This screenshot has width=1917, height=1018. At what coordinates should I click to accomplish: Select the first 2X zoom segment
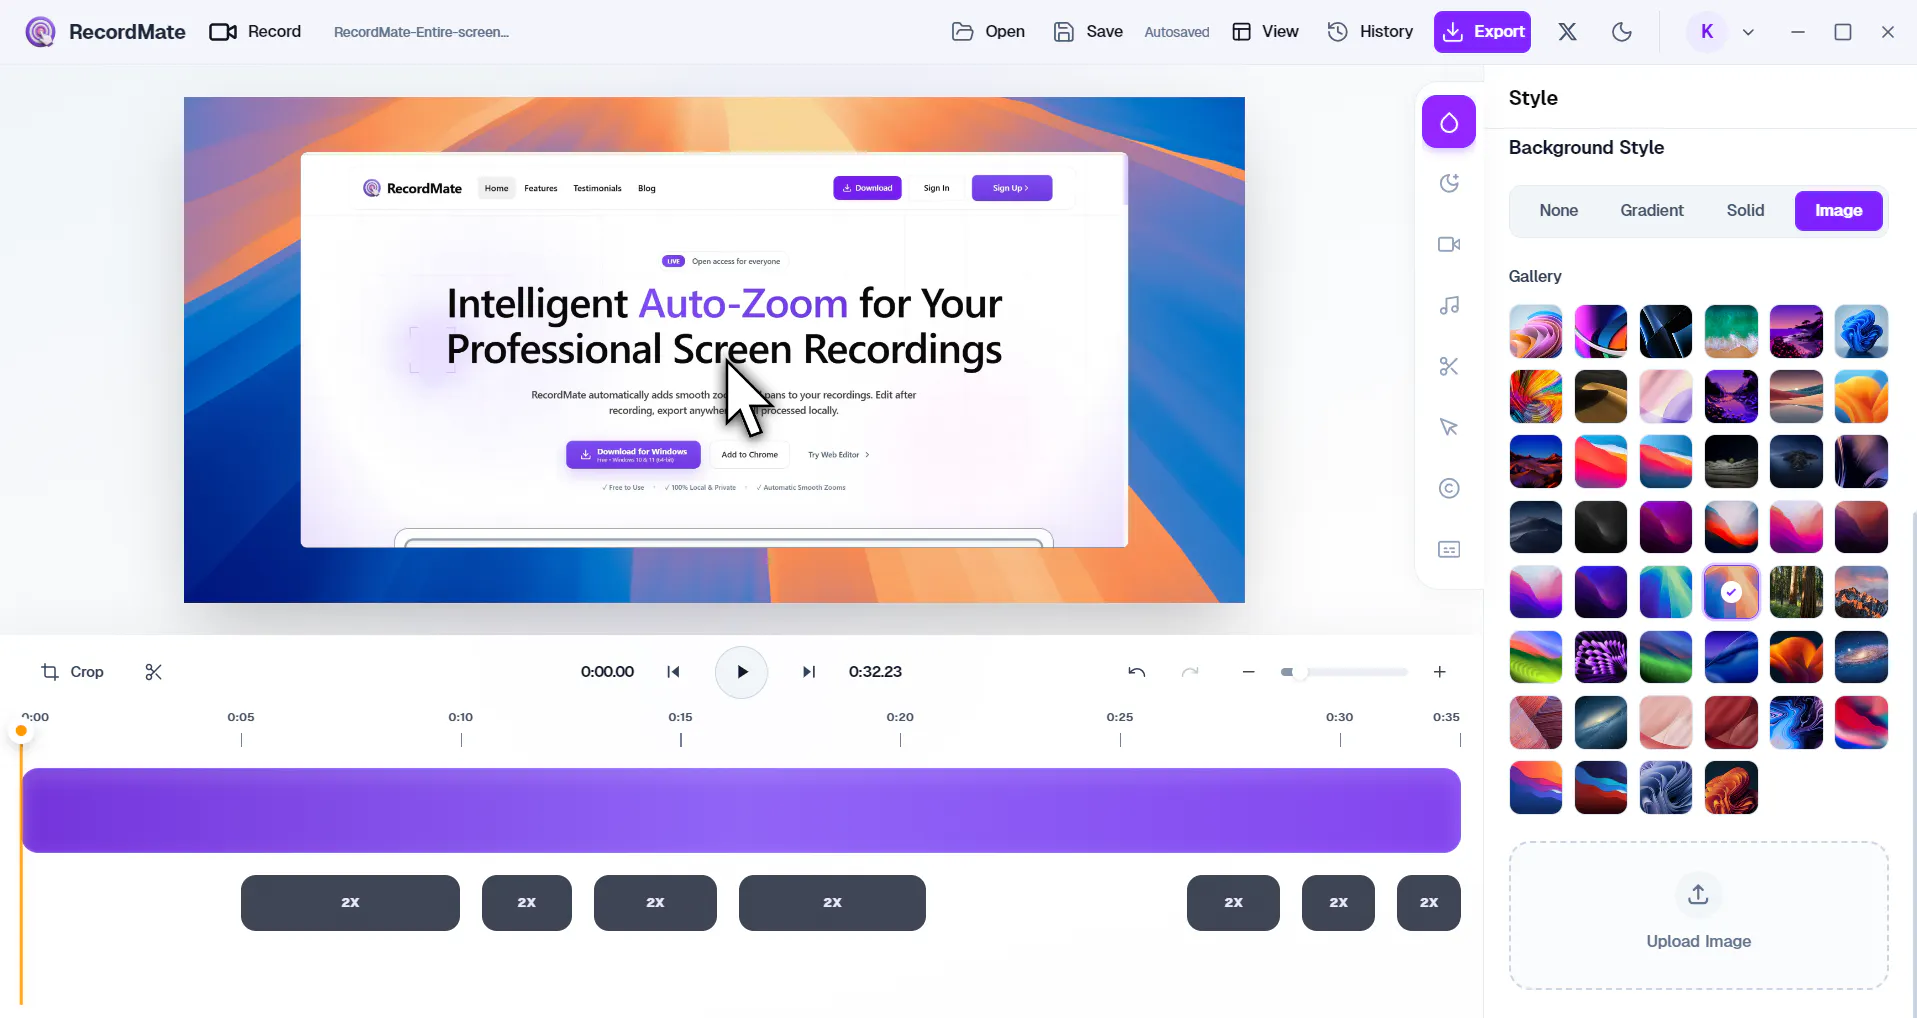click(x=350, y=903)
